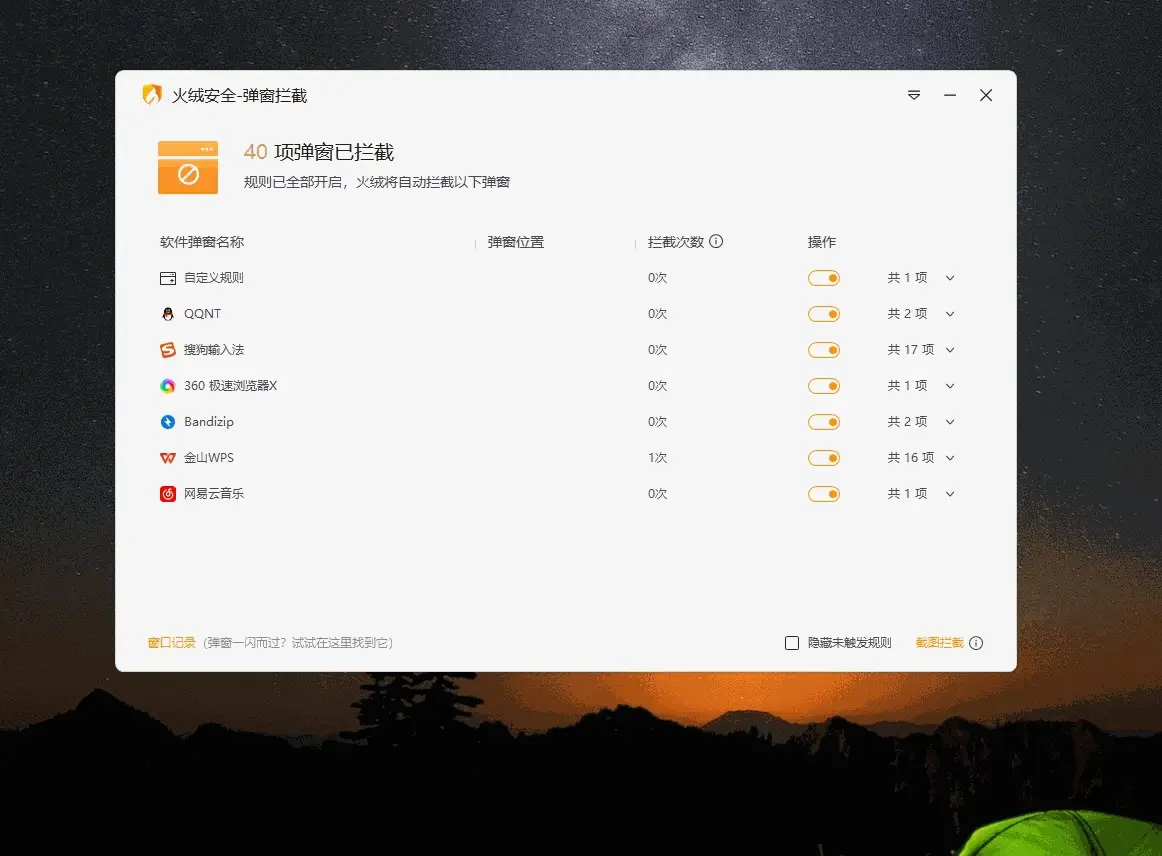Screen dimensions: 1162x856
Task: Click the 软件弹窗名称 column header
Action: (x=202, y=242)
